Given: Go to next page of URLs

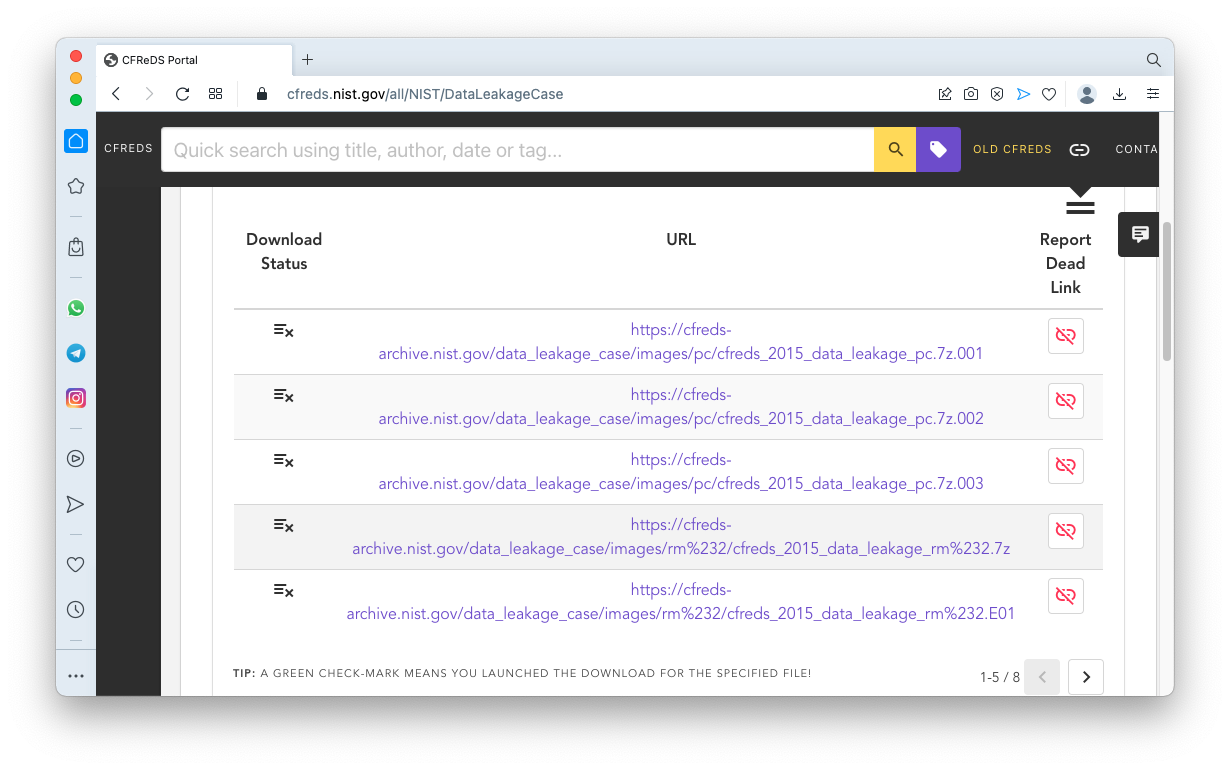Looking at the screenshot, I should (1085, 677).
